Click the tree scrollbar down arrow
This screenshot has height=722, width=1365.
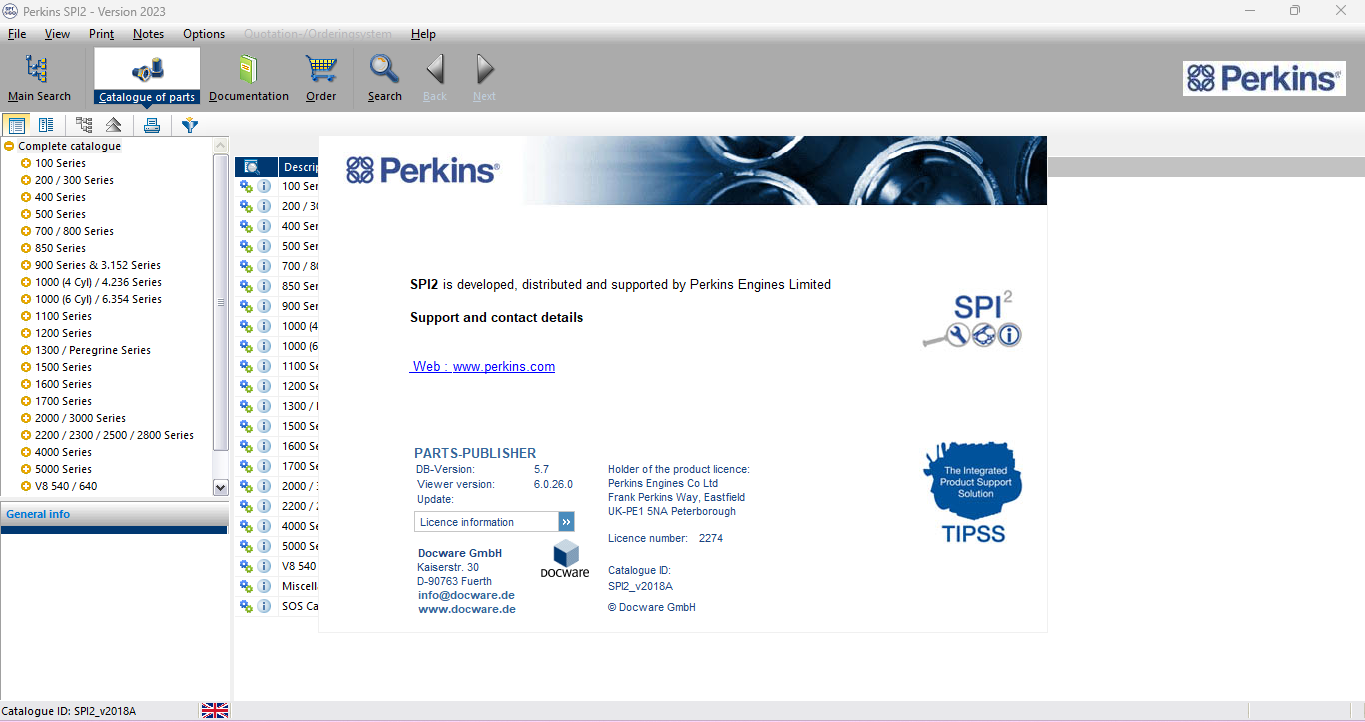click(221, 487)
